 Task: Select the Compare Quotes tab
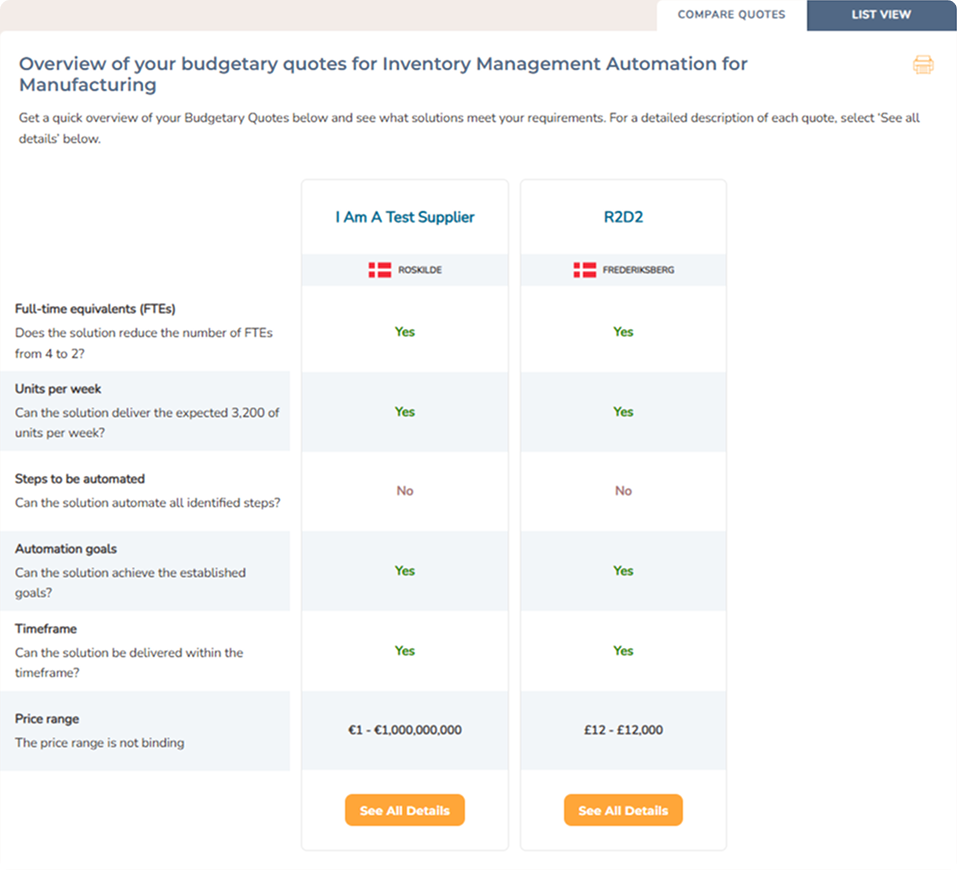point(731,15)
